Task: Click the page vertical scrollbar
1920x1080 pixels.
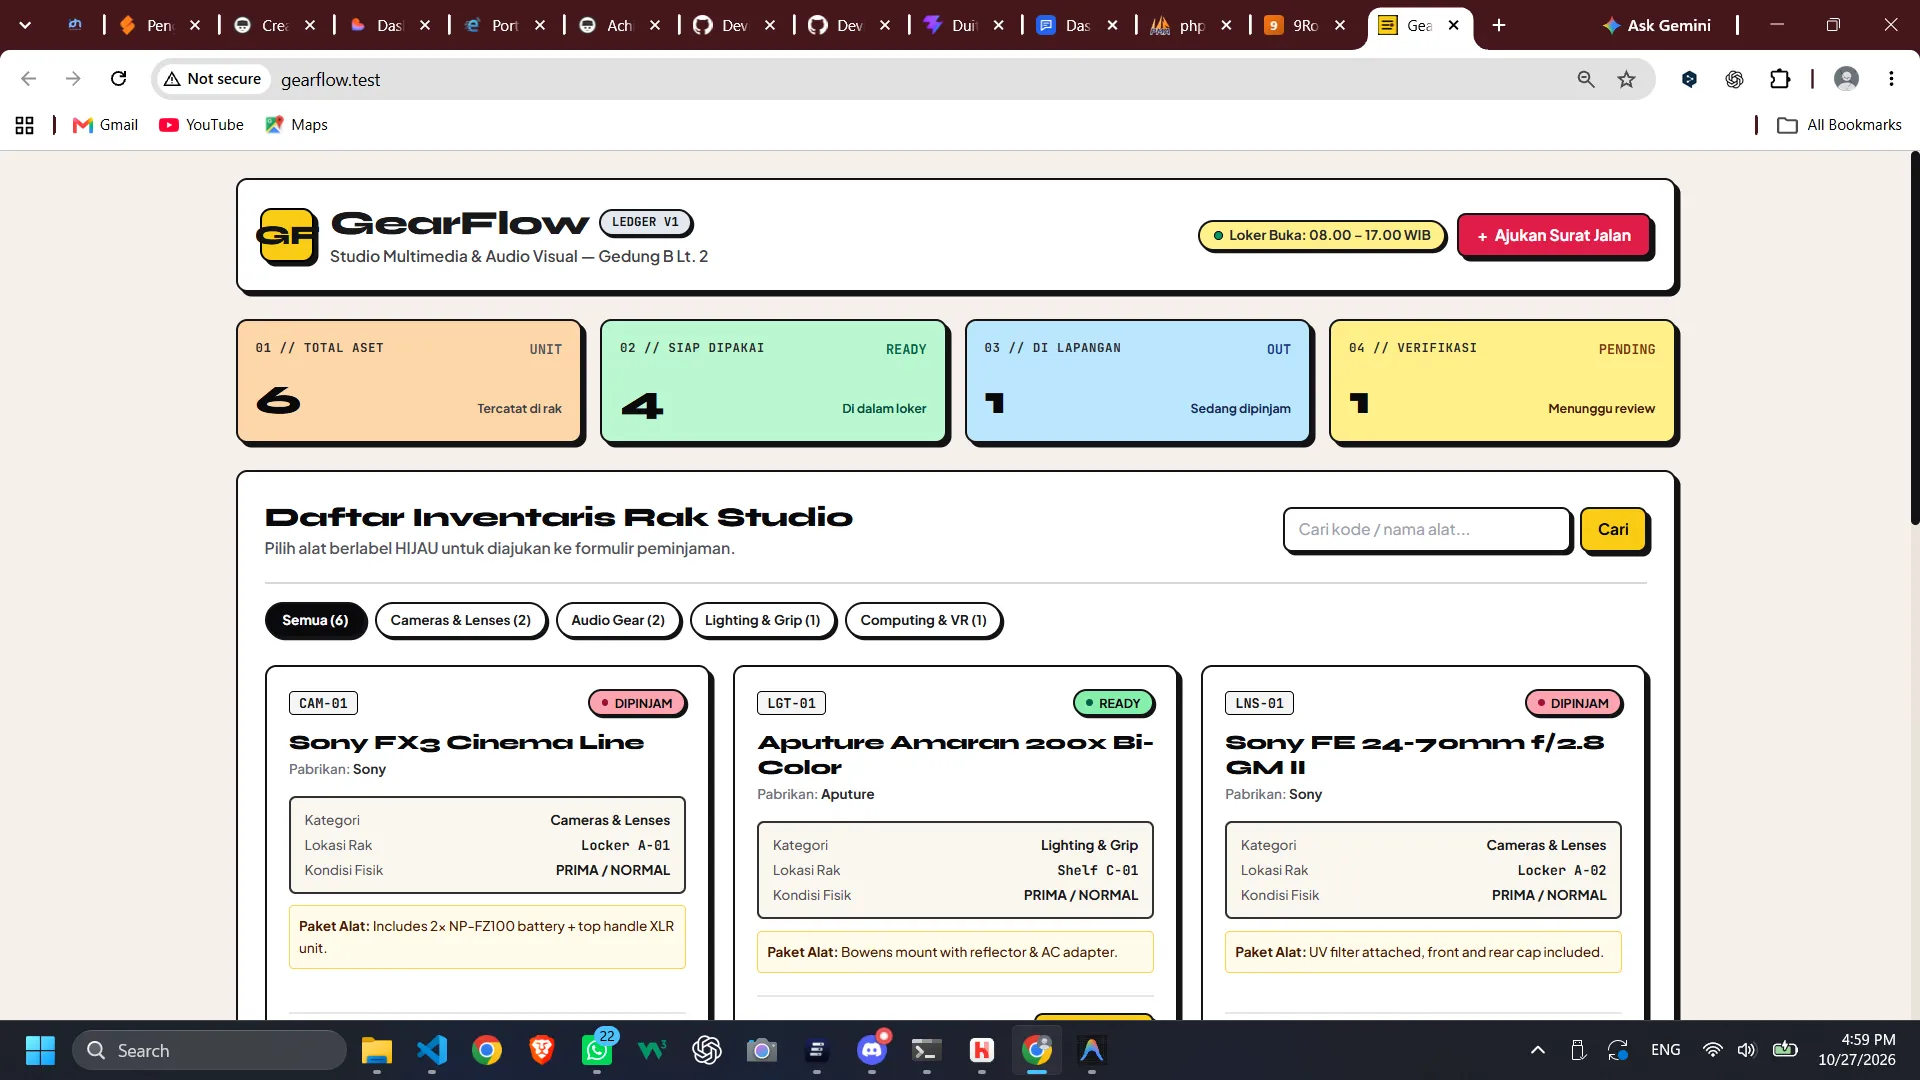Action: tap(1914, 340)
